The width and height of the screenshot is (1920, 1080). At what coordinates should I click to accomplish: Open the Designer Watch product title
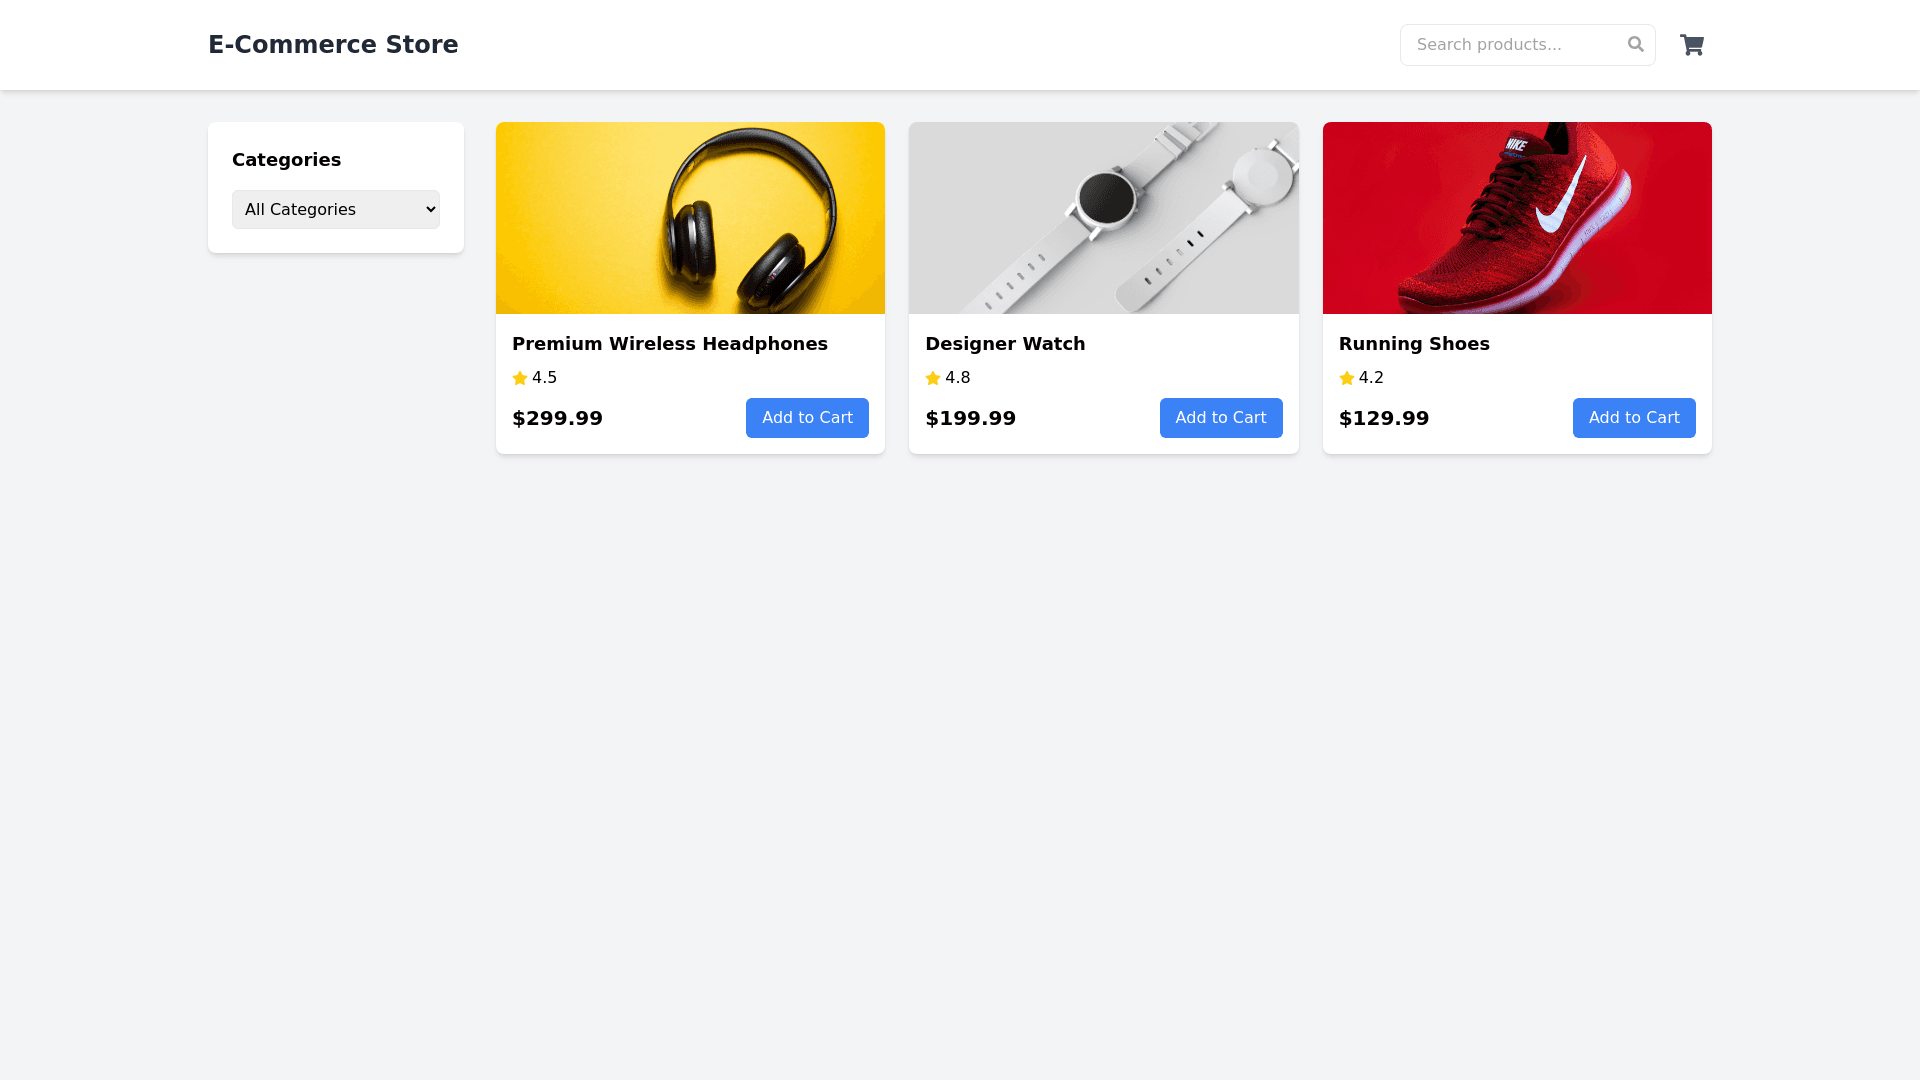point(1005,344)
